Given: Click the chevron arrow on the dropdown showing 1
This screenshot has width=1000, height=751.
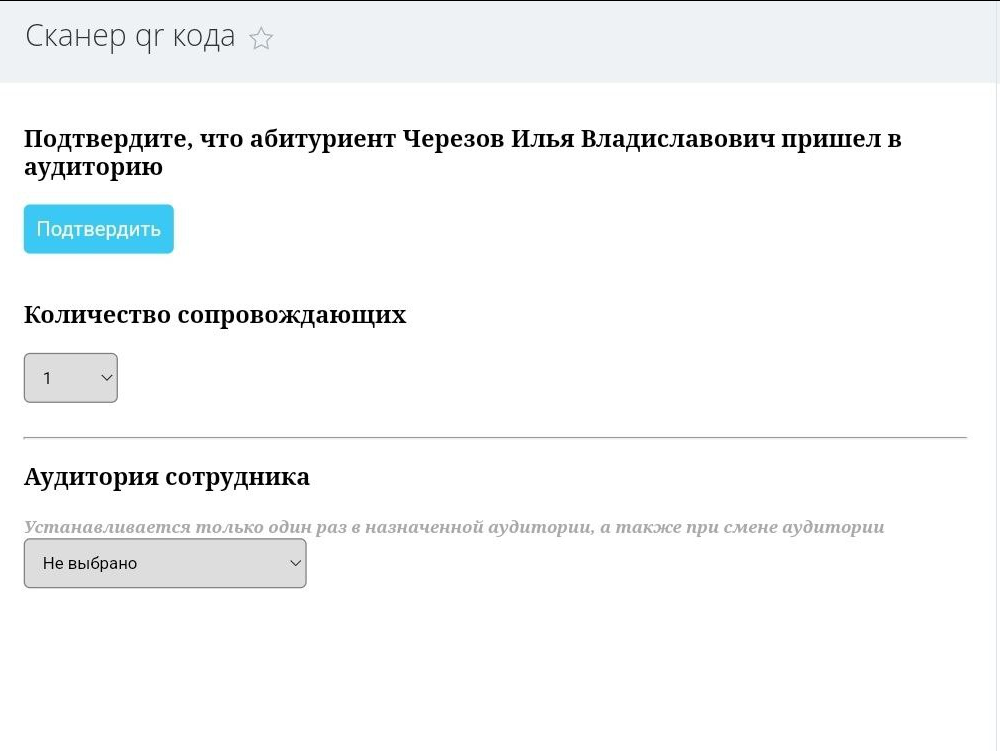Looking at the screenshot, I should pos(107,378).
